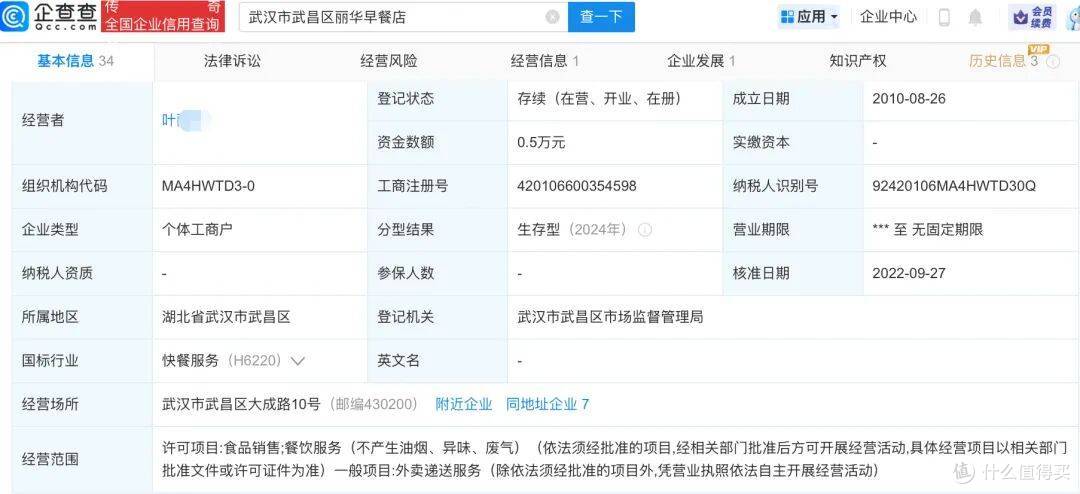The image size is (1080, 494).
Task: Clear the search box with the X icon
Action: pos(552,17)
